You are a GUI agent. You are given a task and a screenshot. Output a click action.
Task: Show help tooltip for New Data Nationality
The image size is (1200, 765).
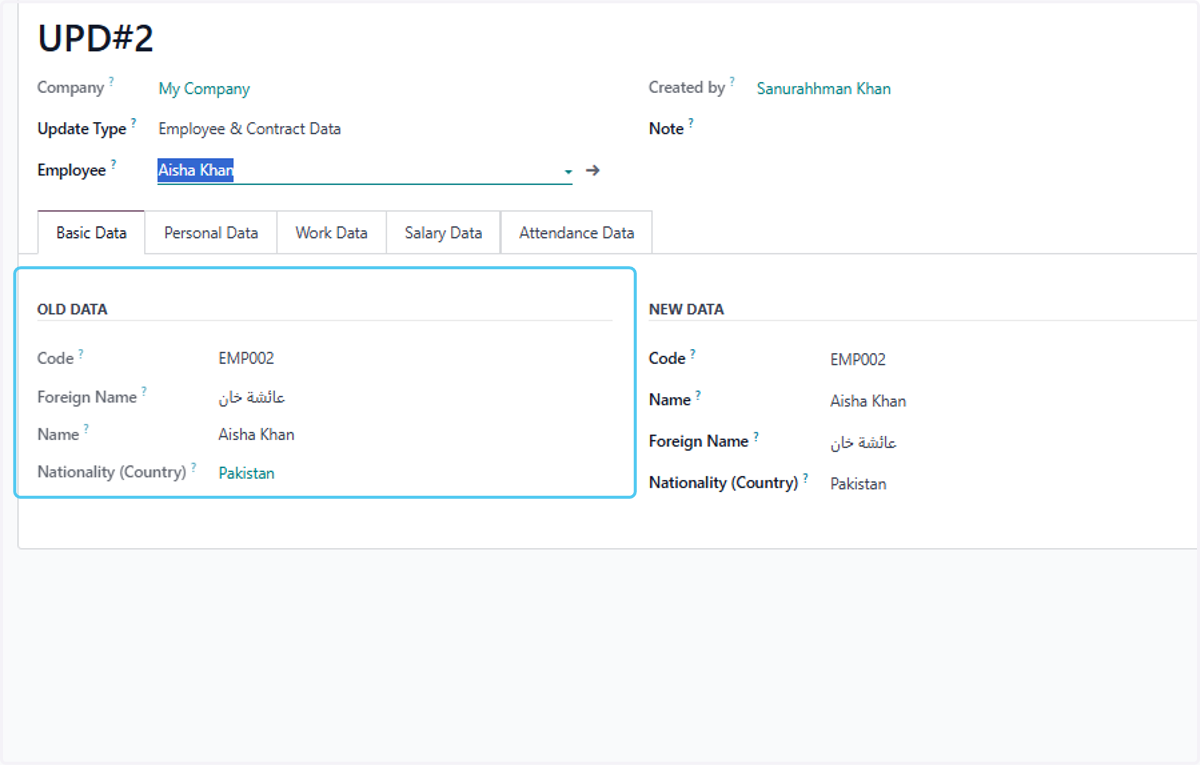click(x=805, y=477)
